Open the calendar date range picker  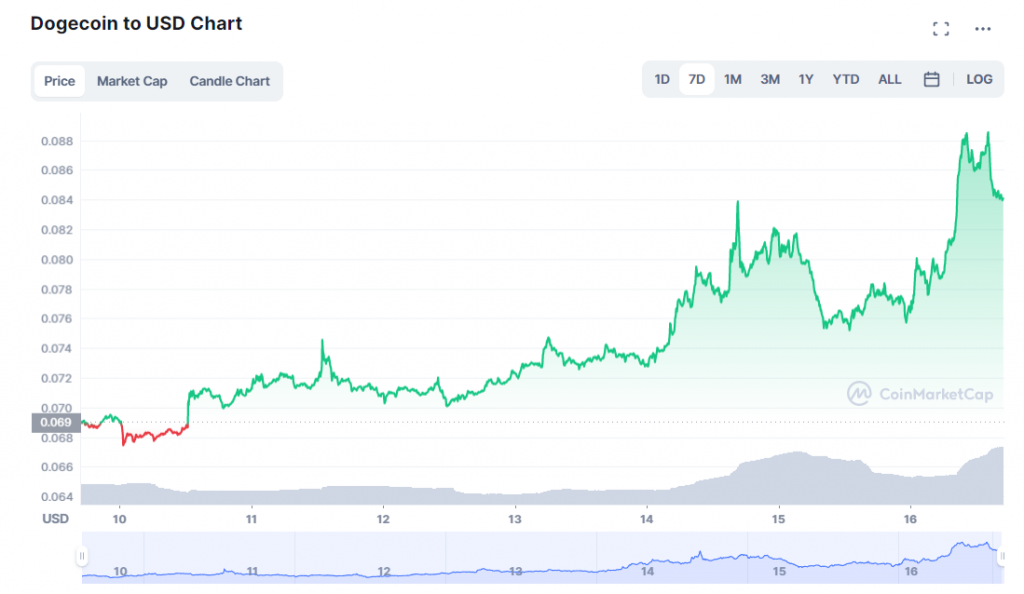931,78
